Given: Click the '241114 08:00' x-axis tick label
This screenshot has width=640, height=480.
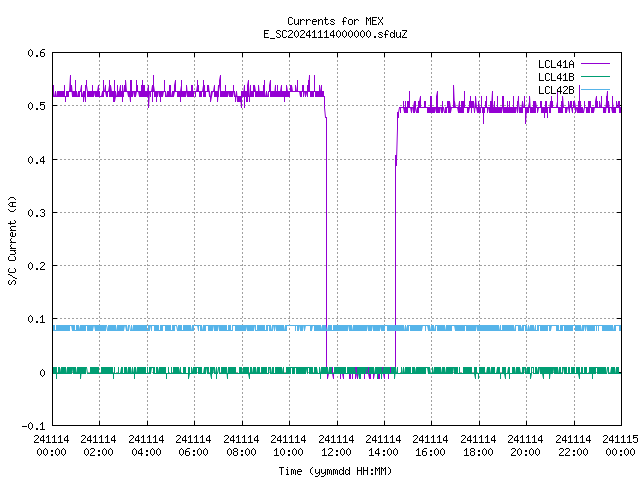Looking at the screenshot, I should coord(241,446).
